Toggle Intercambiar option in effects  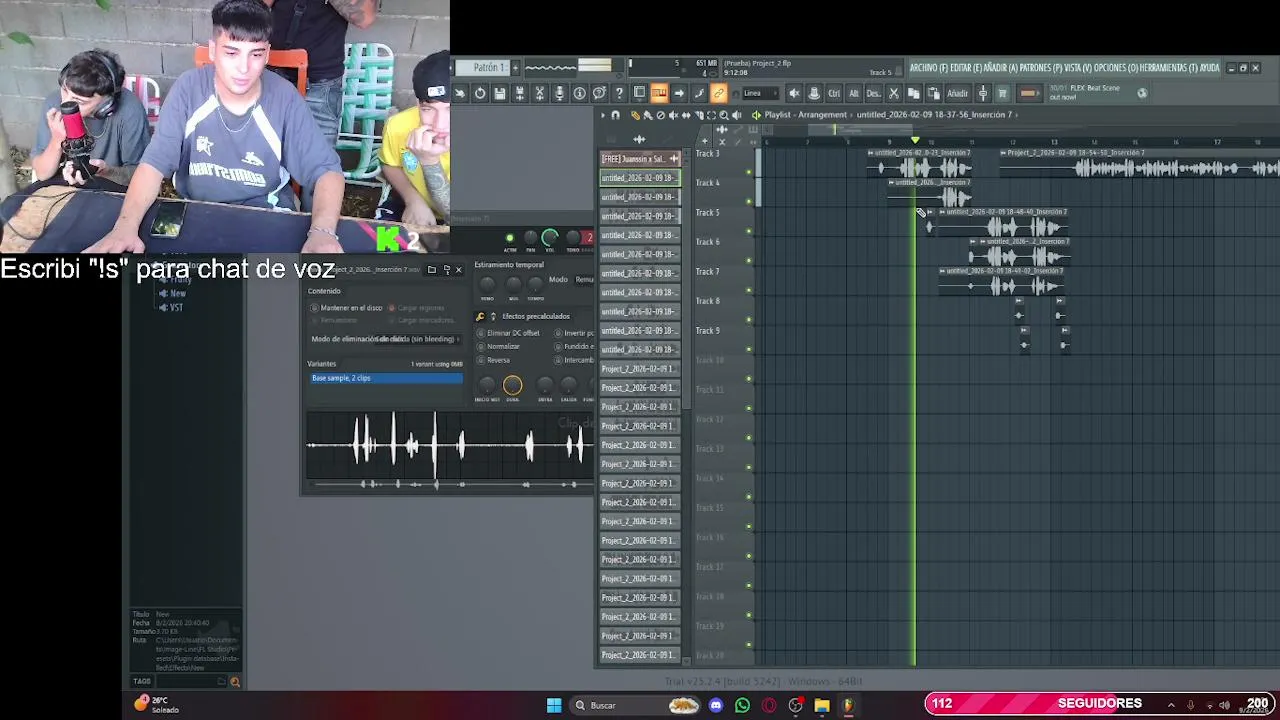coord(575,360)
